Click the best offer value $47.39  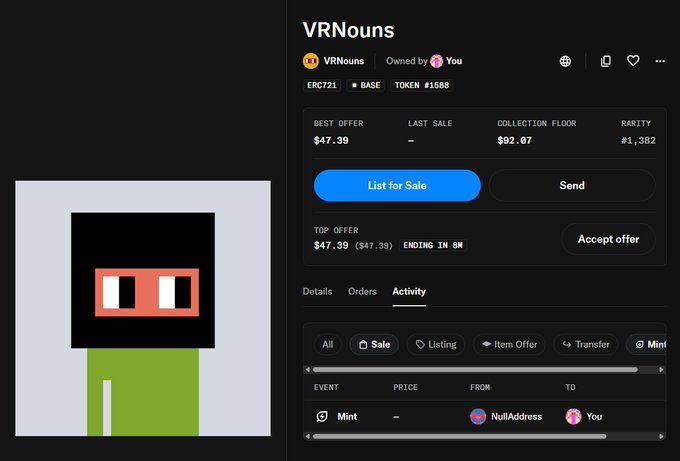(331, 141)
